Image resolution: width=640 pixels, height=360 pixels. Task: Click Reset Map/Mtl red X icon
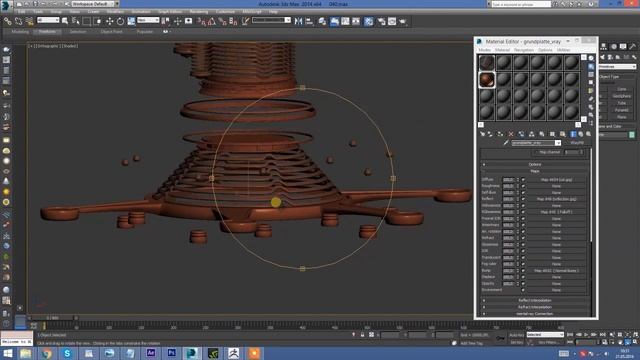pos(511,134)
